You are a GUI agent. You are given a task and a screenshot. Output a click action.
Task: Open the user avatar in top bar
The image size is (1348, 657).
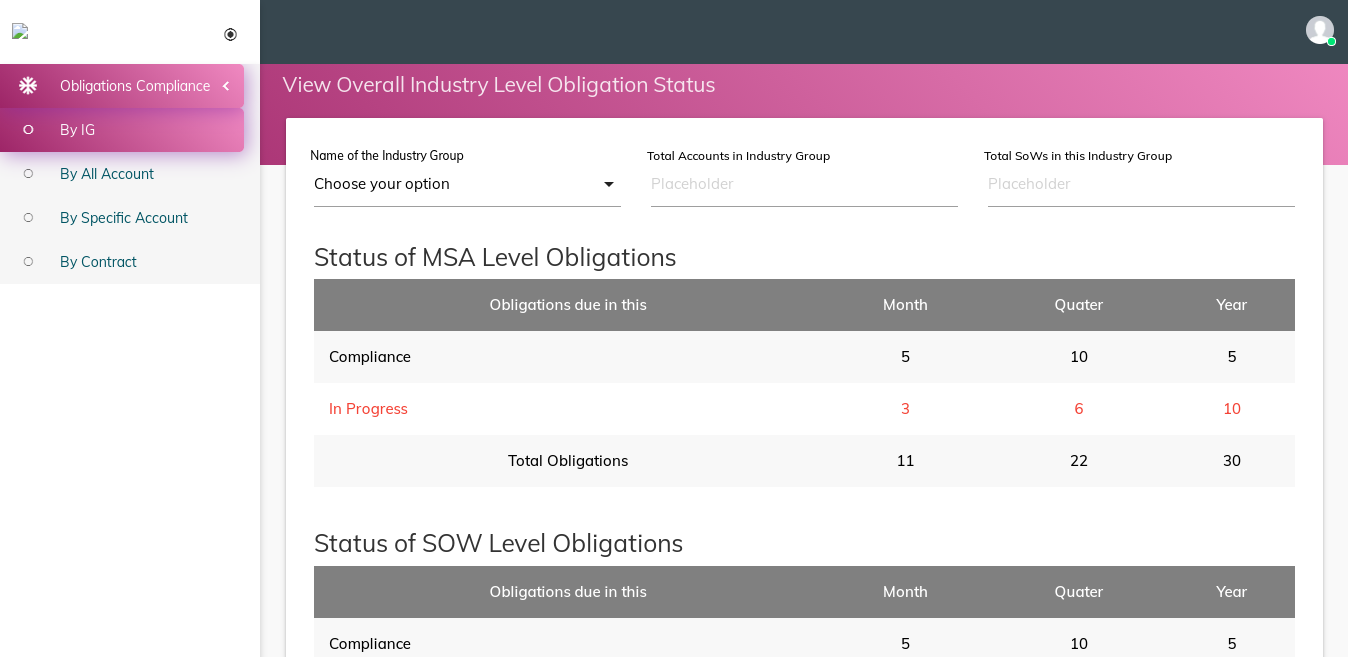coord(1319,30)
